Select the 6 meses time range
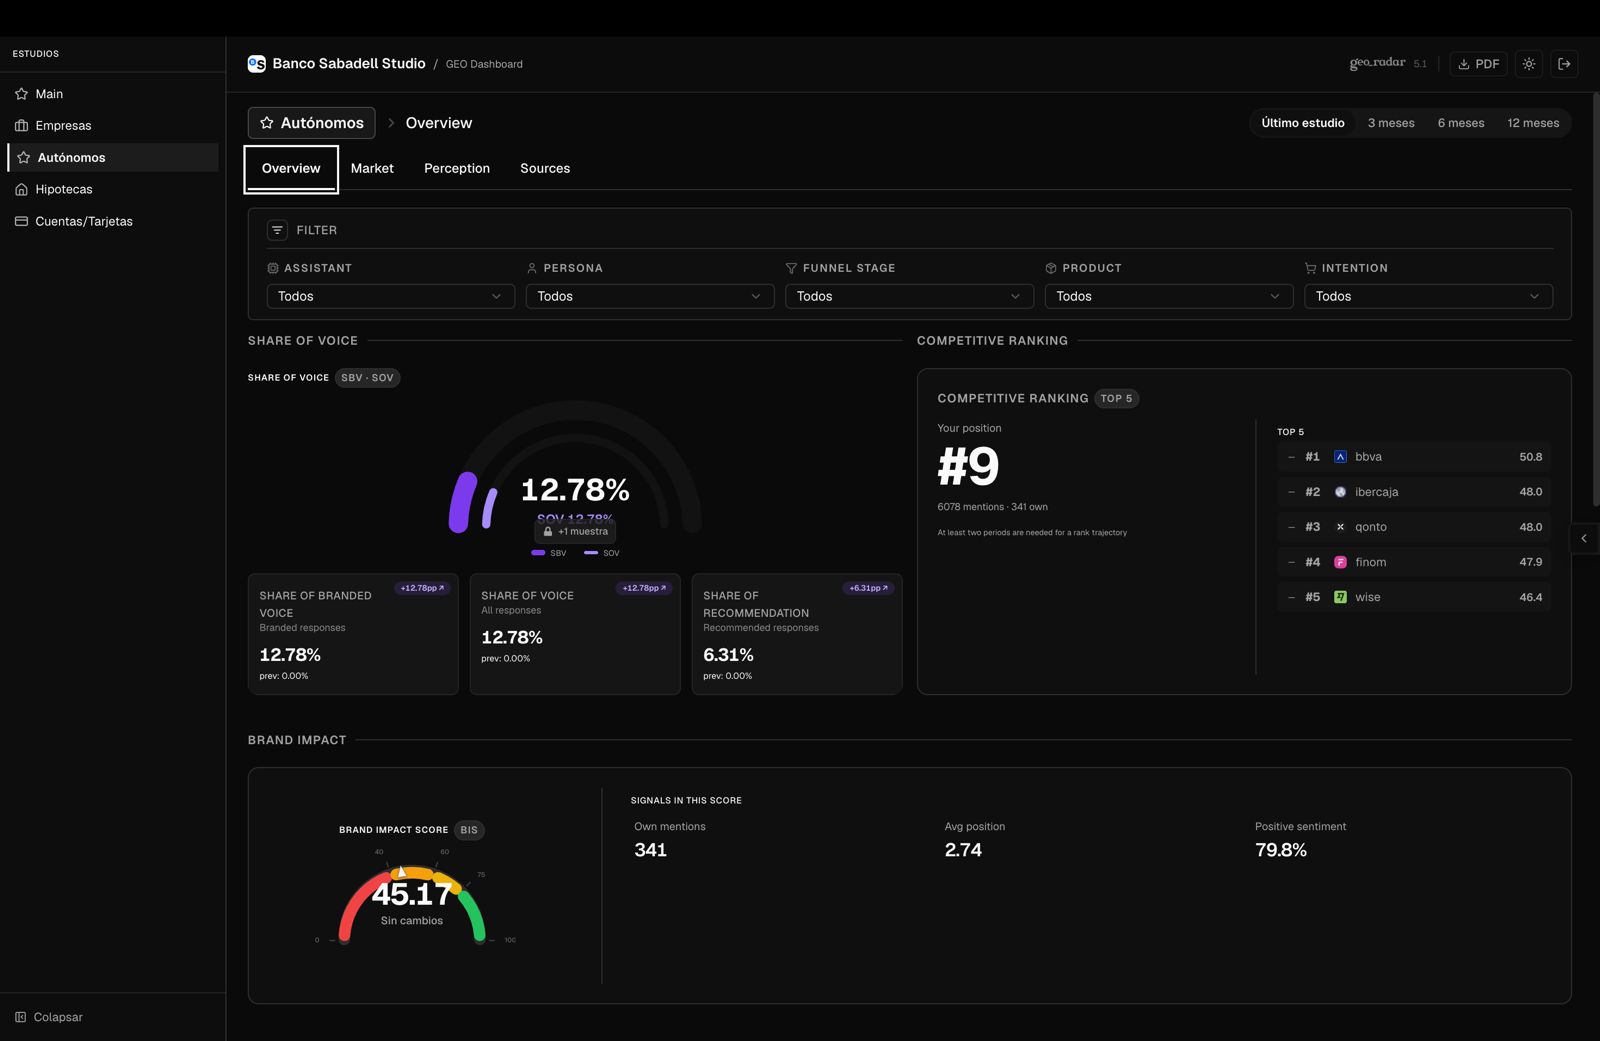 1460,123
